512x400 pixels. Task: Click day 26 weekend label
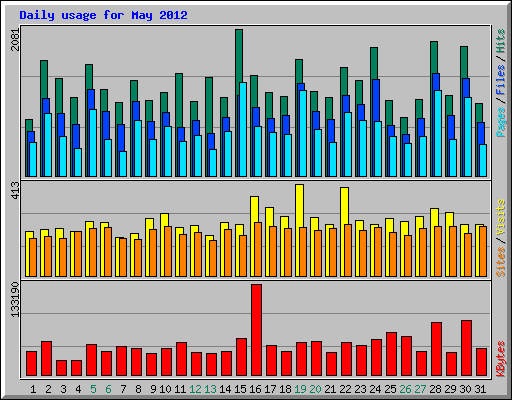coord(405,389)
